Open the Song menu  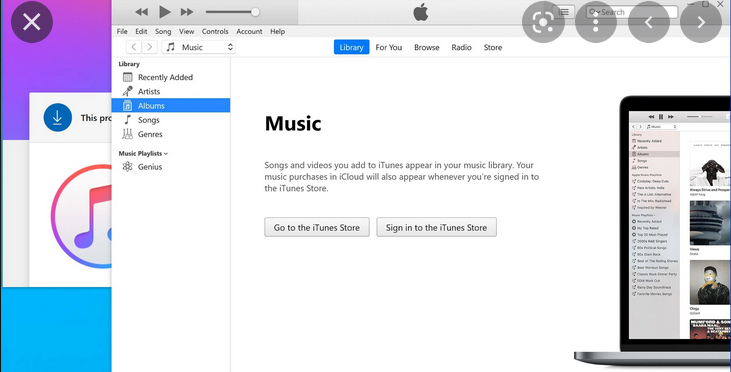163,32
